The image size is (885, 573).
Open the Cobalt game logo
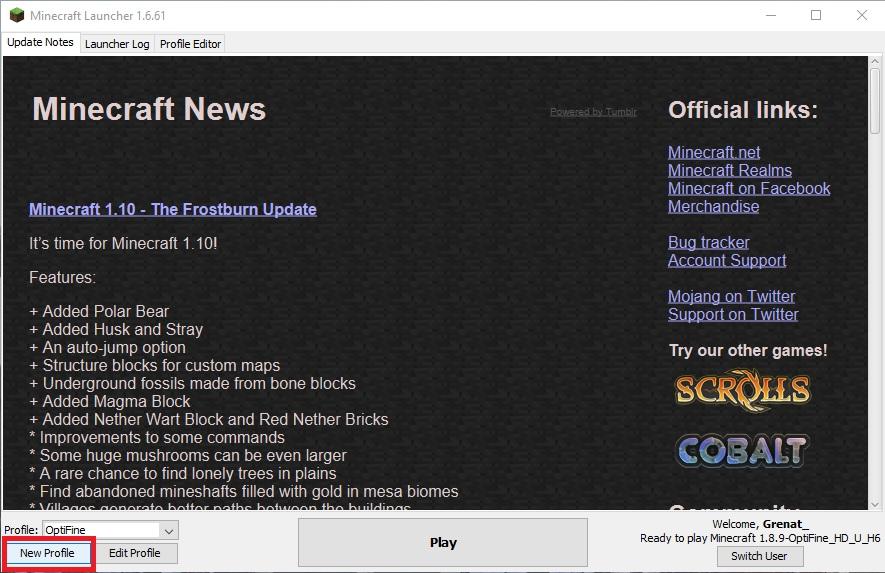742,450
